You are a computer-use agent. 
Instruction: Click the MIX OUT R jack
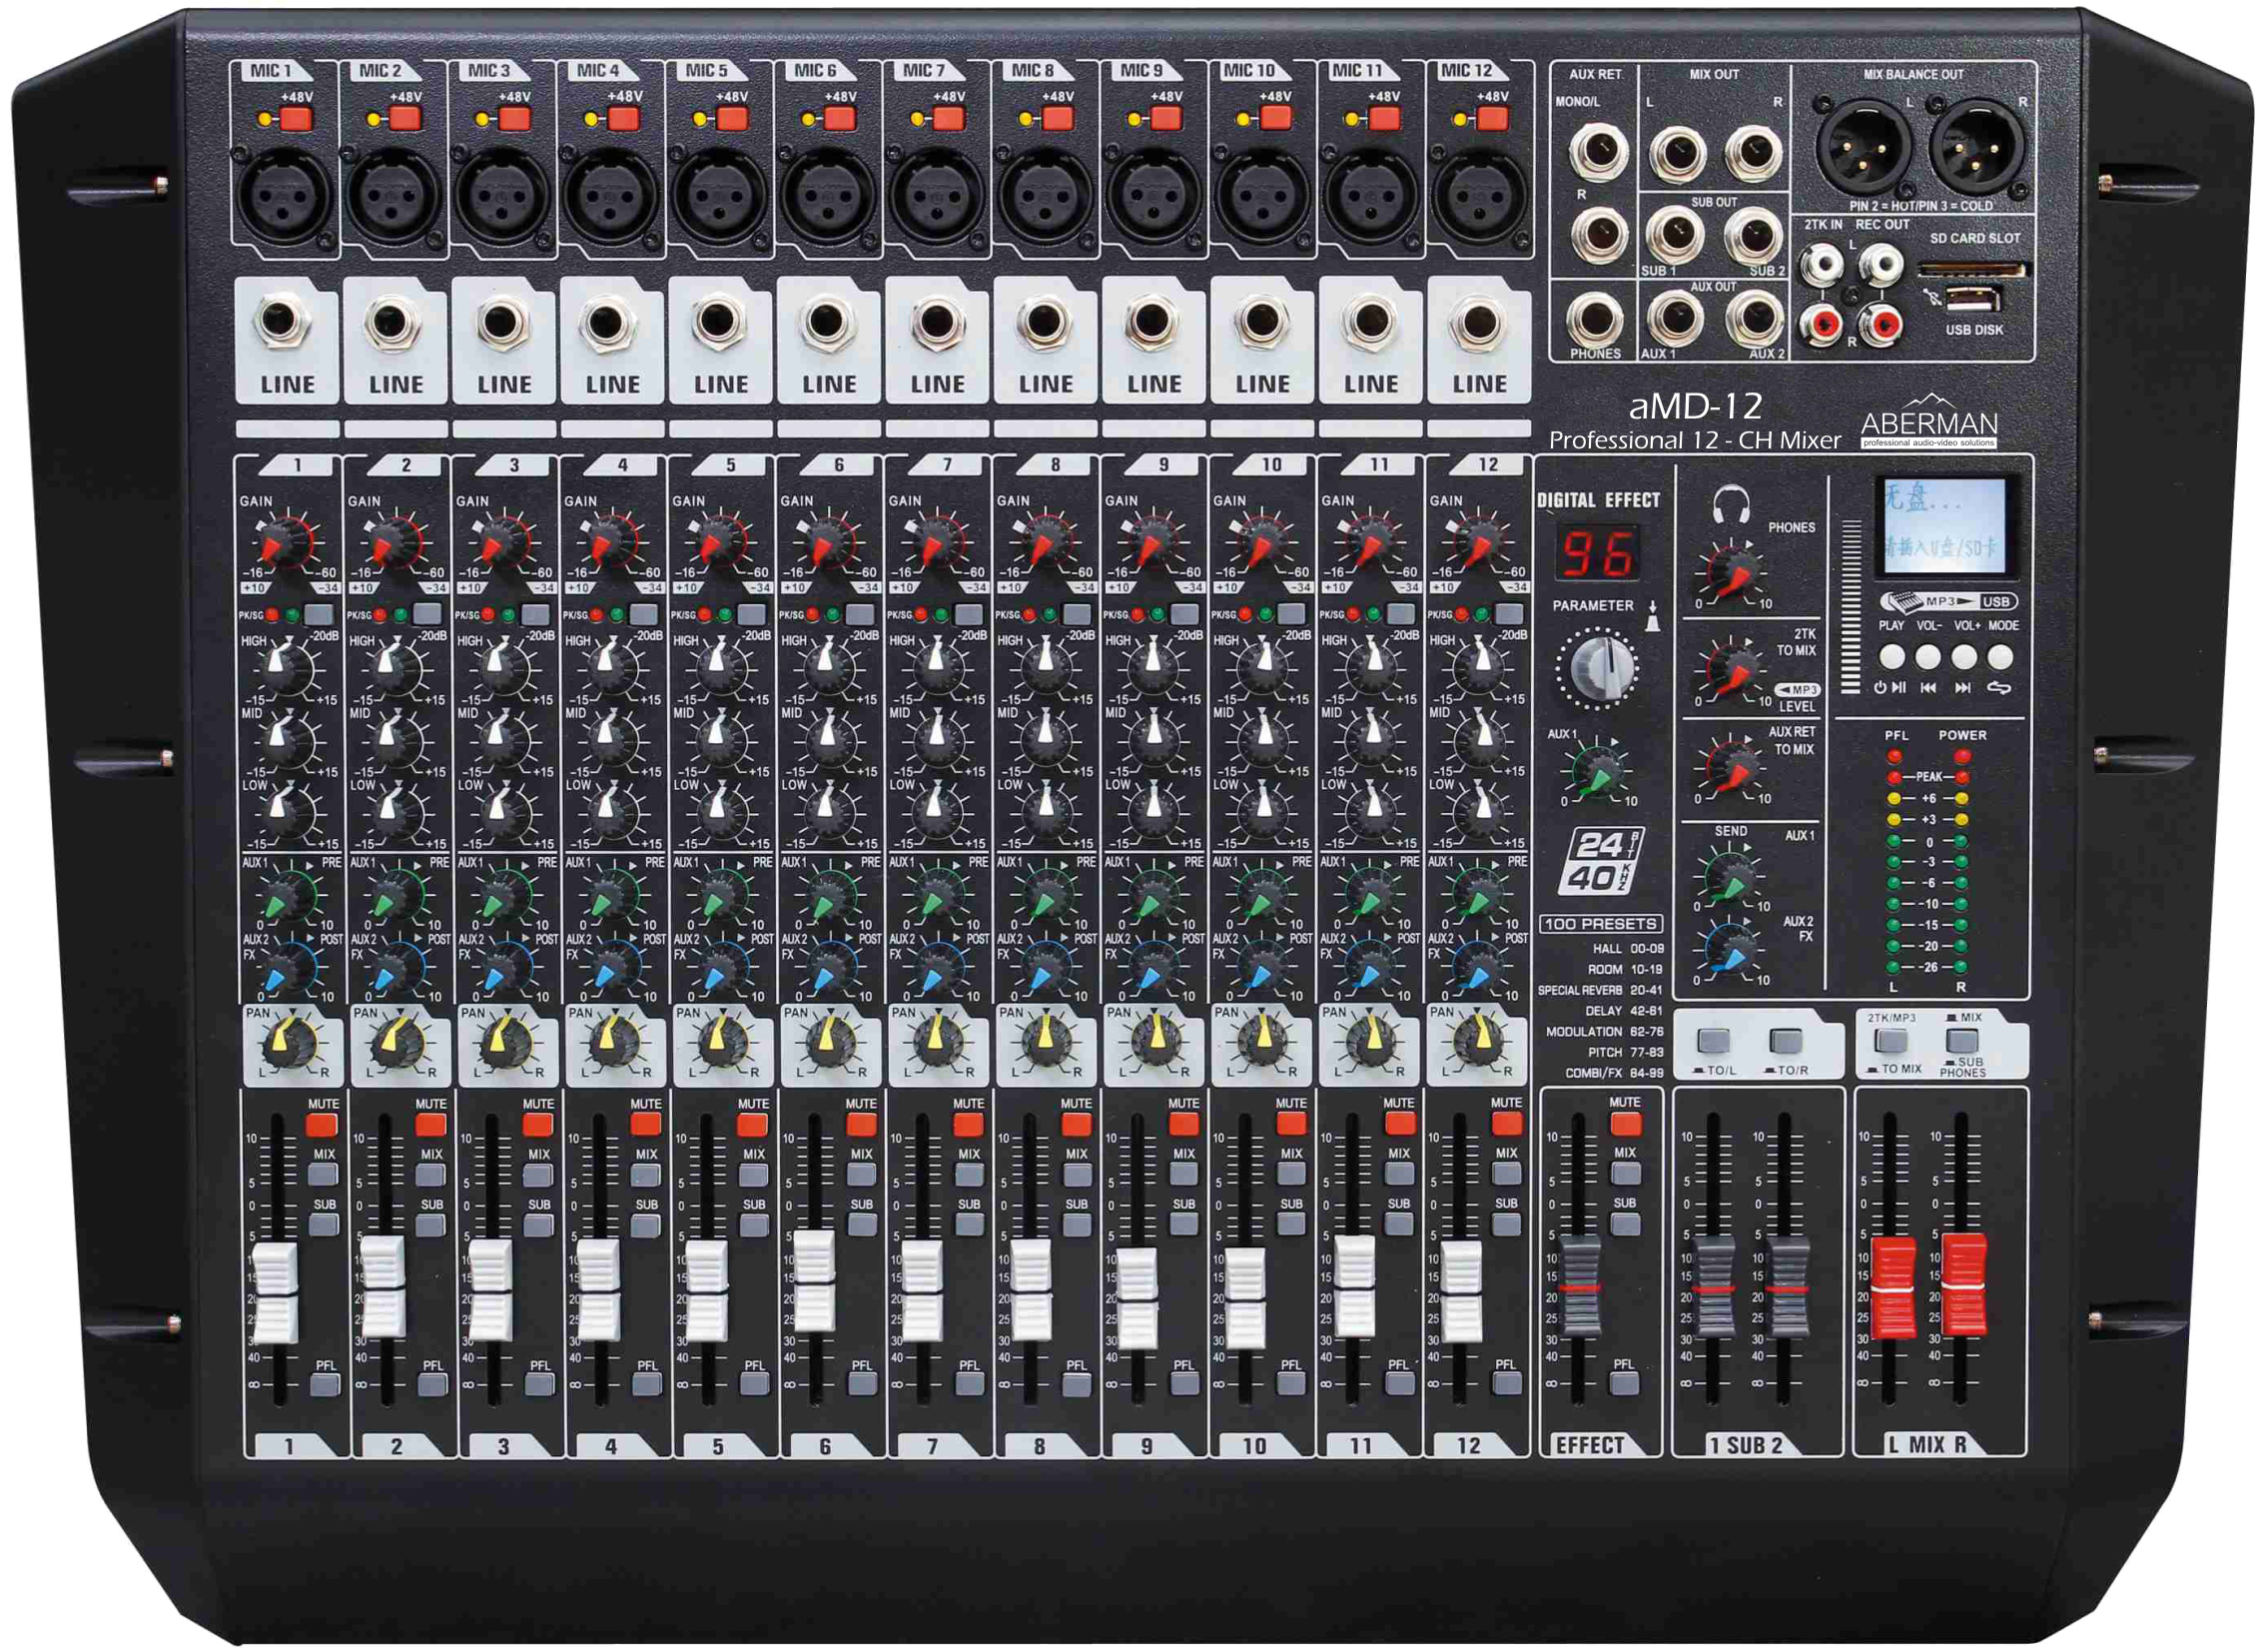[x=1753, y=154]
